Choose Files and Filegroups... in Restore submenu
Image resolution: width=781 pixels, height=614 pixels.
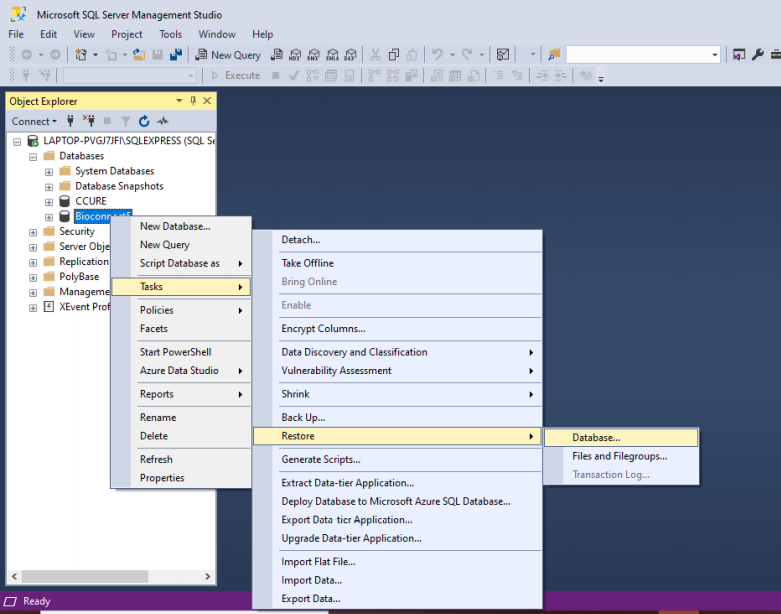(x=621, y=456)
